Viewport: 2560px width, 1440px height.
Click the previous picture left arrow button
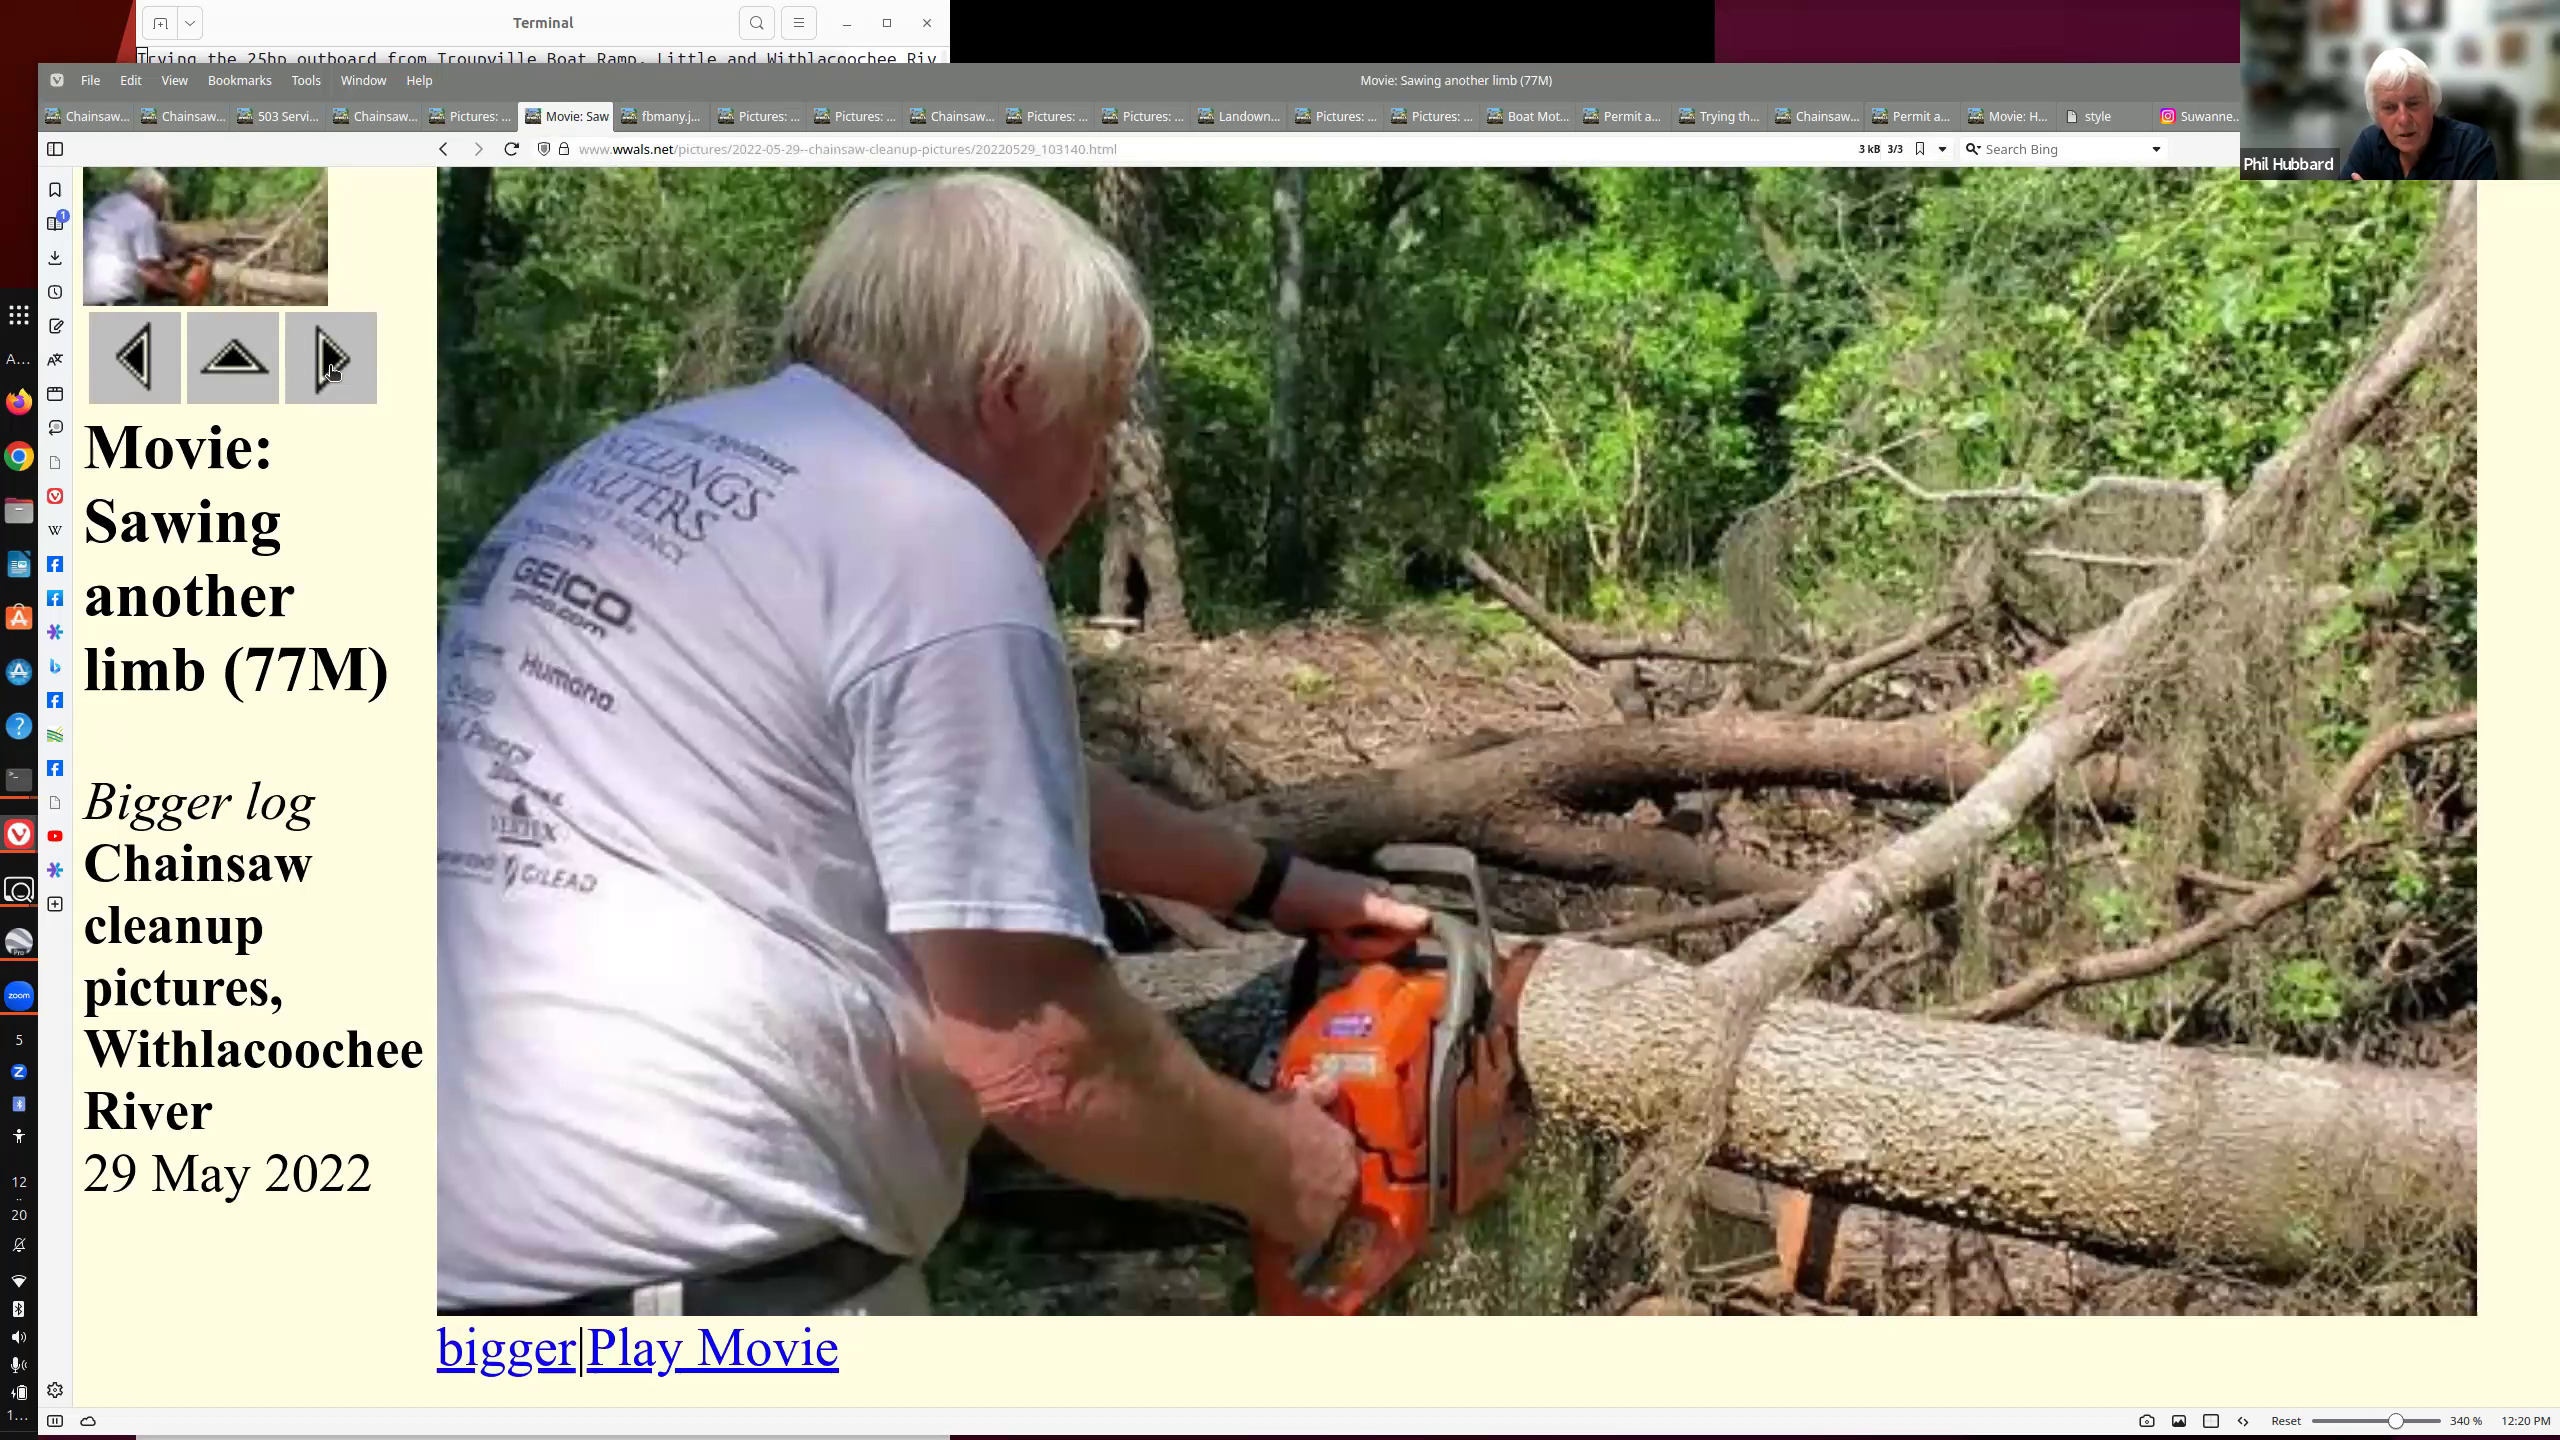coord(135,358)
